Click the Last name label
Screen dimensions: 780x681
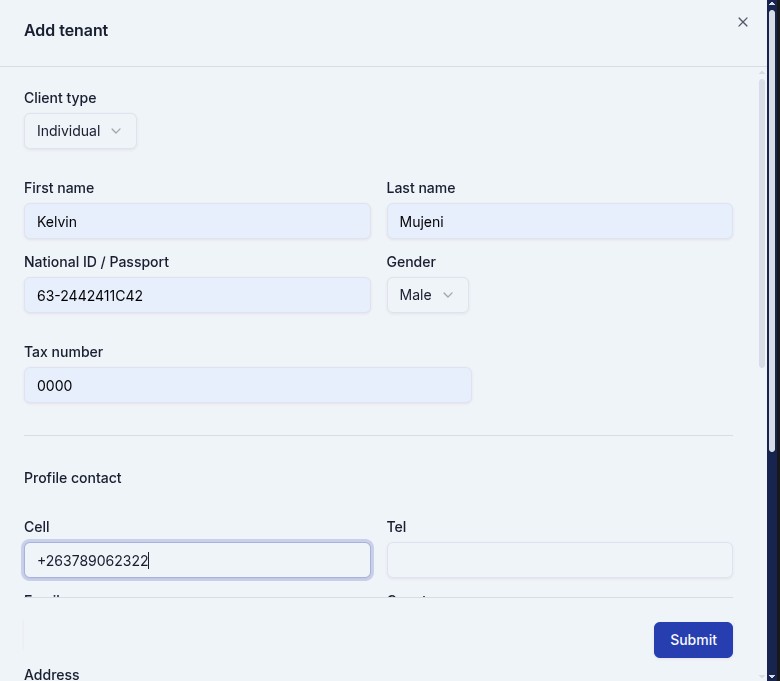point(421,188)
